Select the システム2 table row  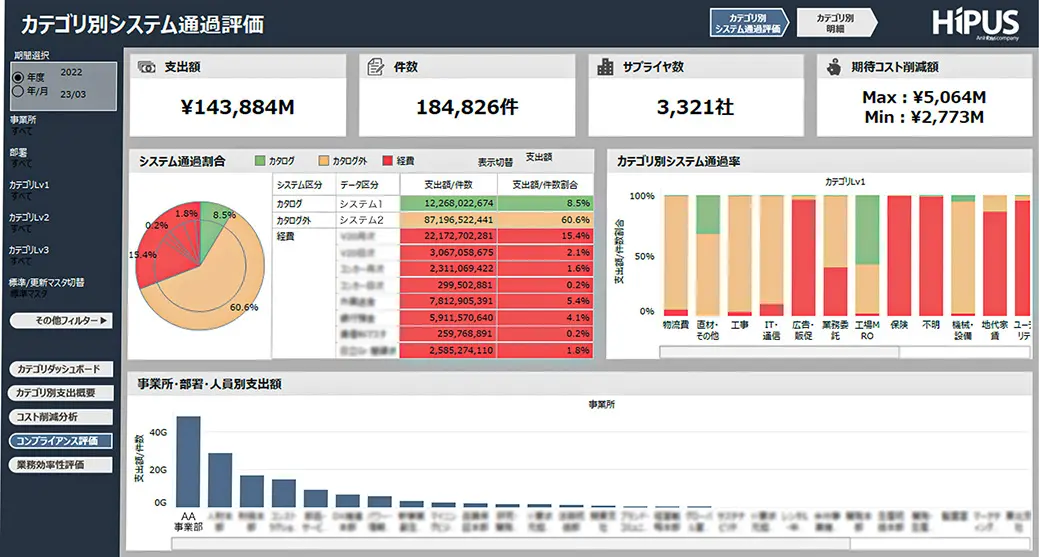[433, 220]
